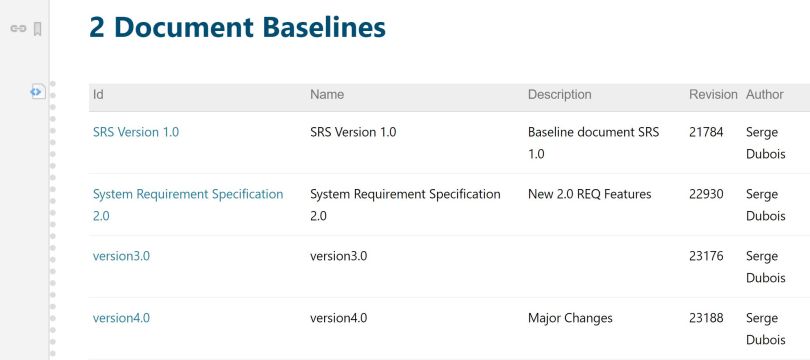Select revision number 23188
Viewport: 810px width, 360px height.
point(706,318)
